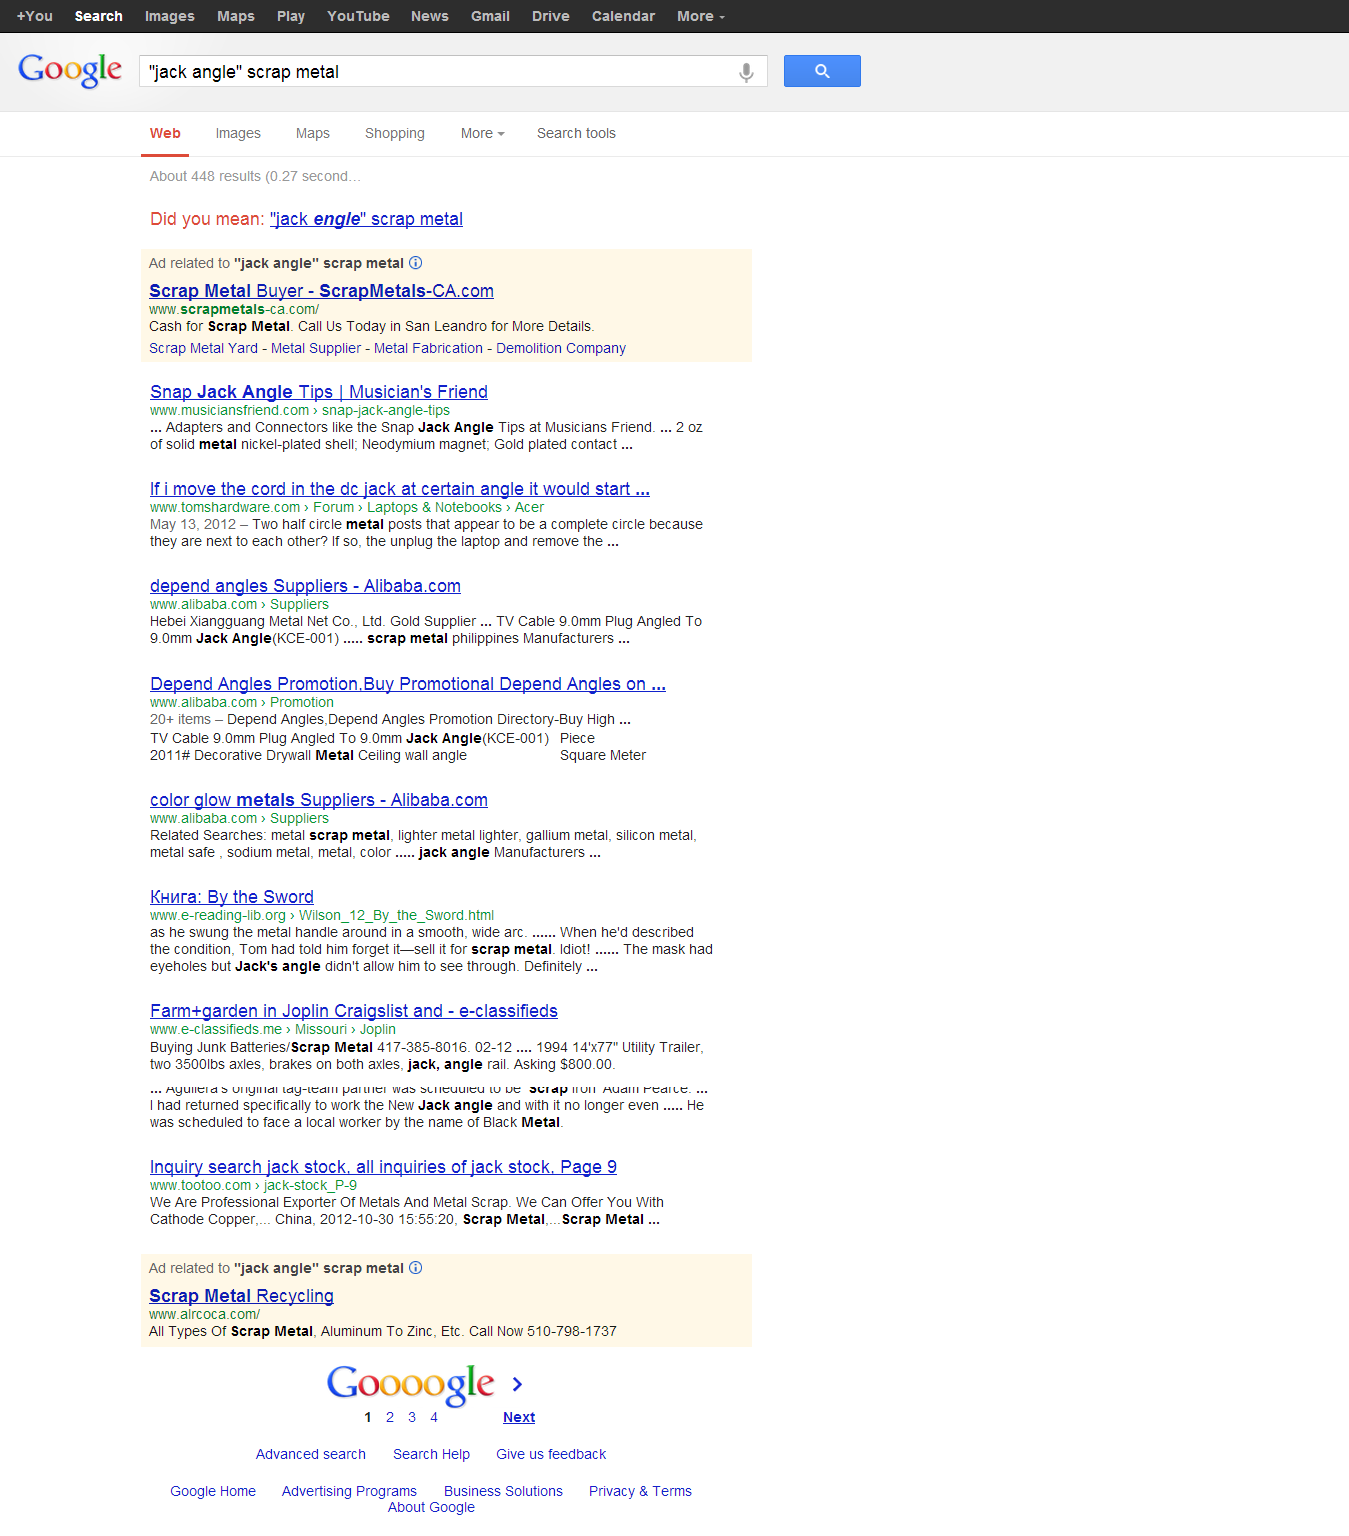Image resolution: width=1349 pixels, height=1536 pixels.
Task: Switch to the Maps results tab
Action: (313, 133)
